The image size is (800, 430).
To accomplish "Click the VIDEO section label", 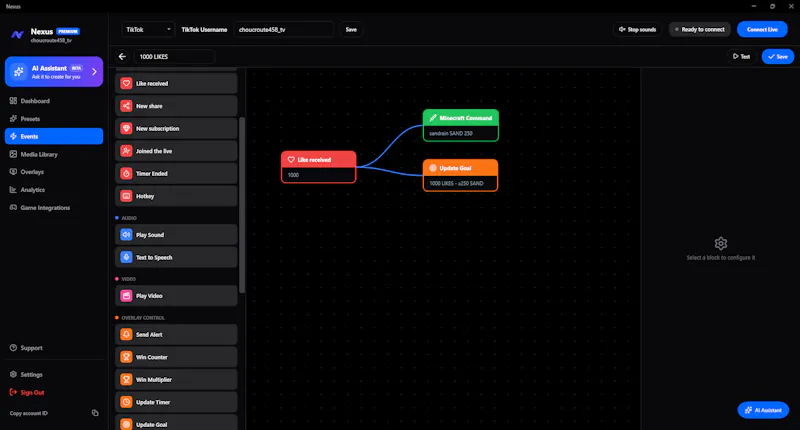I will click(x=129, y=279).
